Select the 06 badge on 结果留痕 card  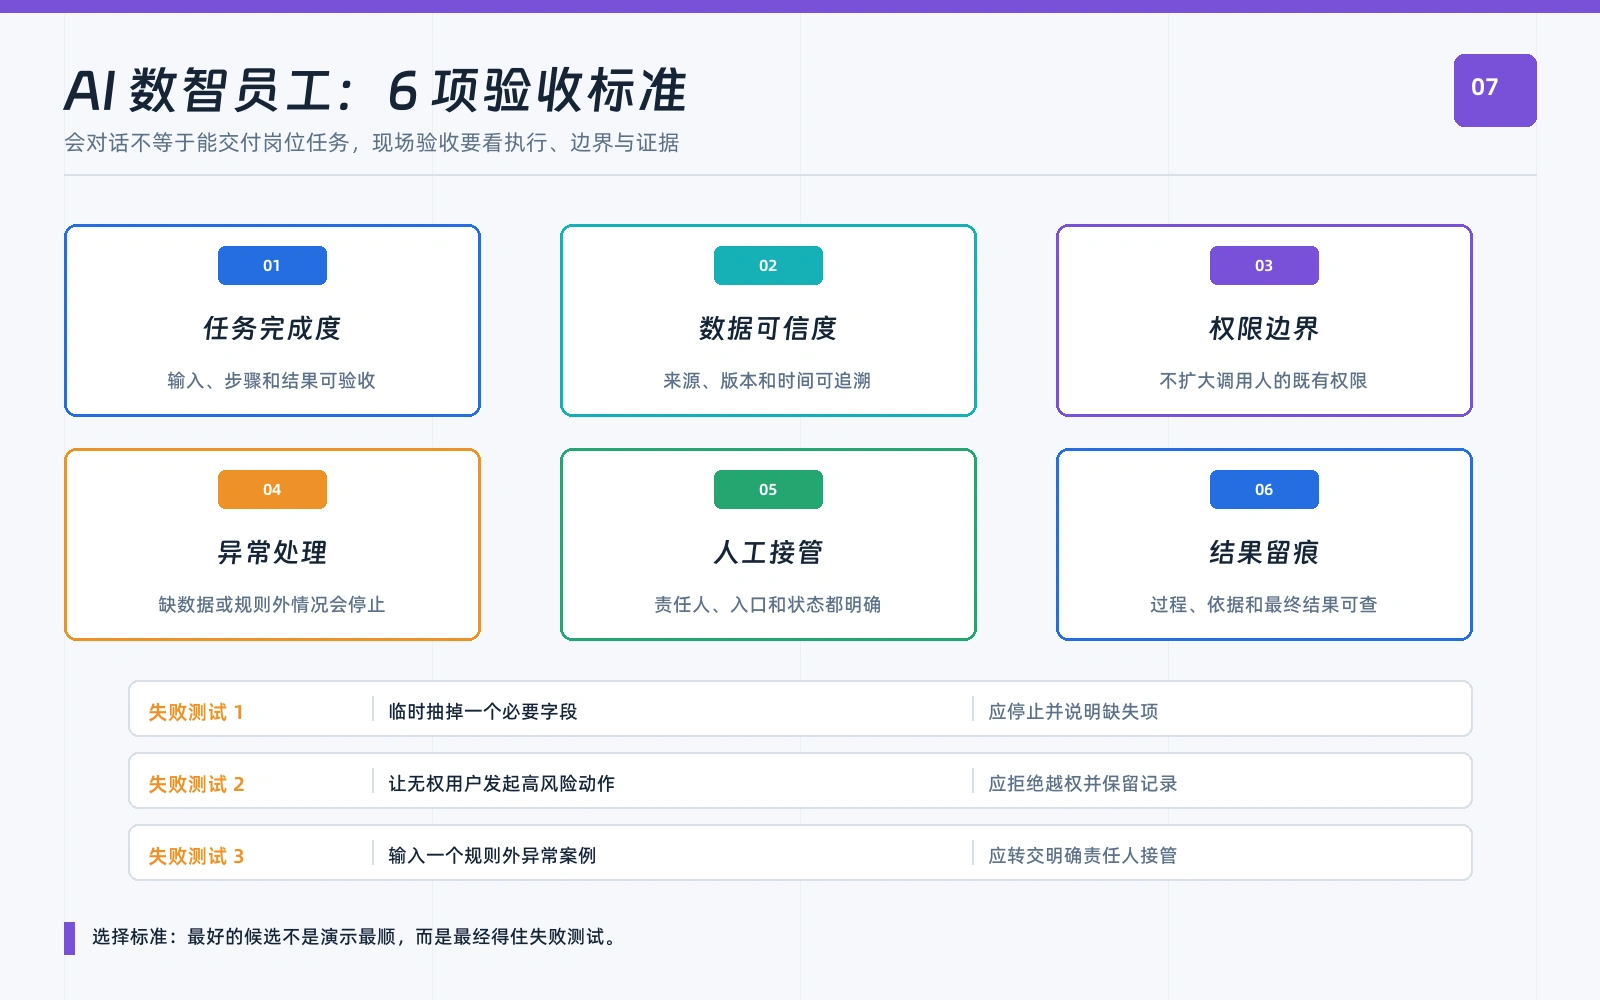coord(1264,489)
